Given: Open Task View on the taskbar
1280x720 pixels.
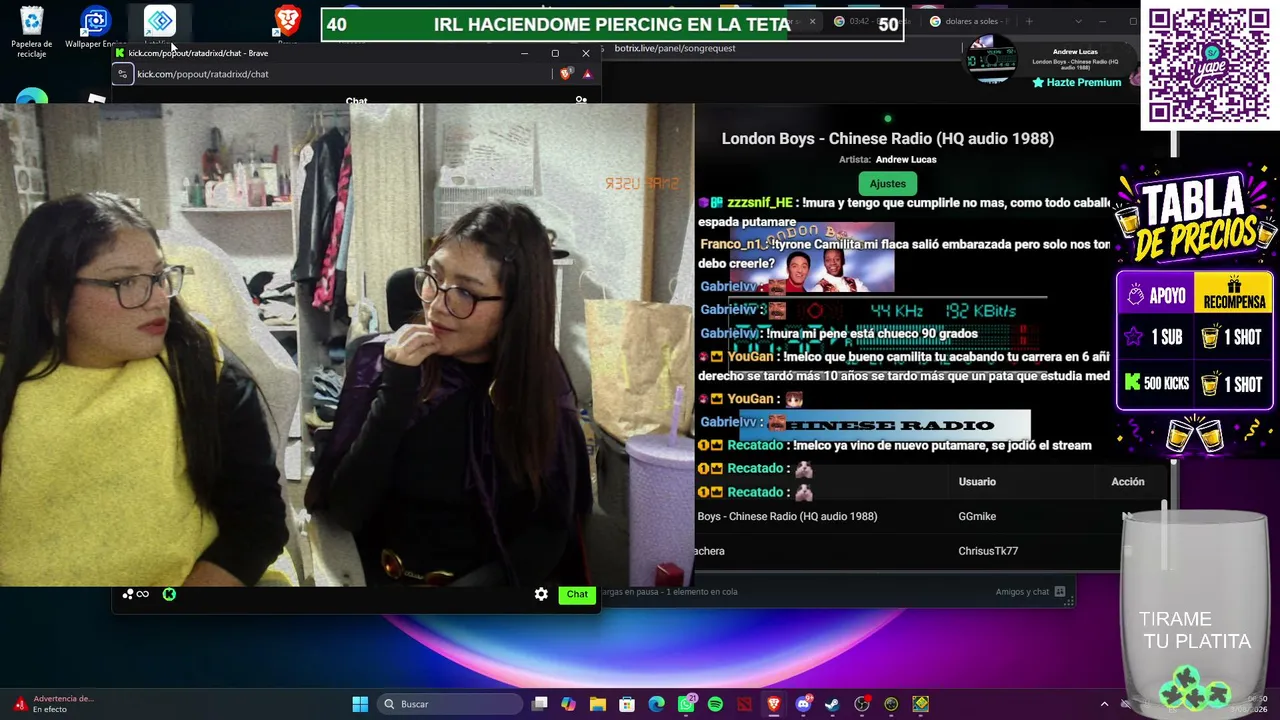Looking at the screenshot, I should (540, 704).
